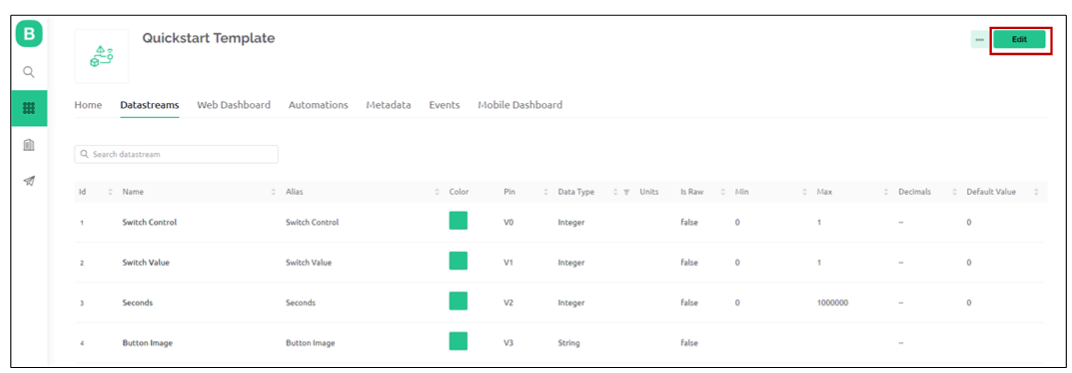Sort by Is Raw column arrows

[x=723, y=193]
